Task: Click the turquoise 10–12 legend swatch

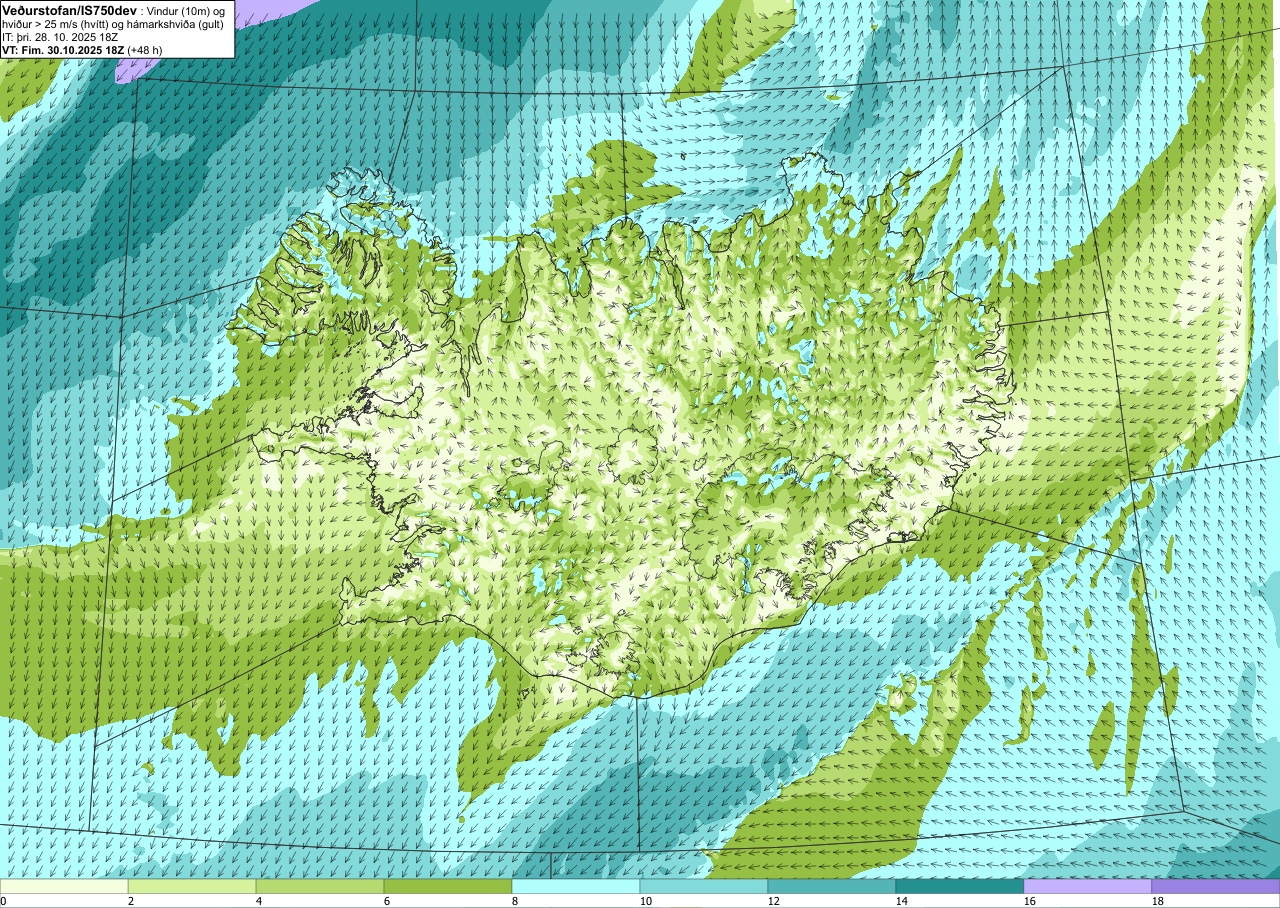Action: click(704, 886)
